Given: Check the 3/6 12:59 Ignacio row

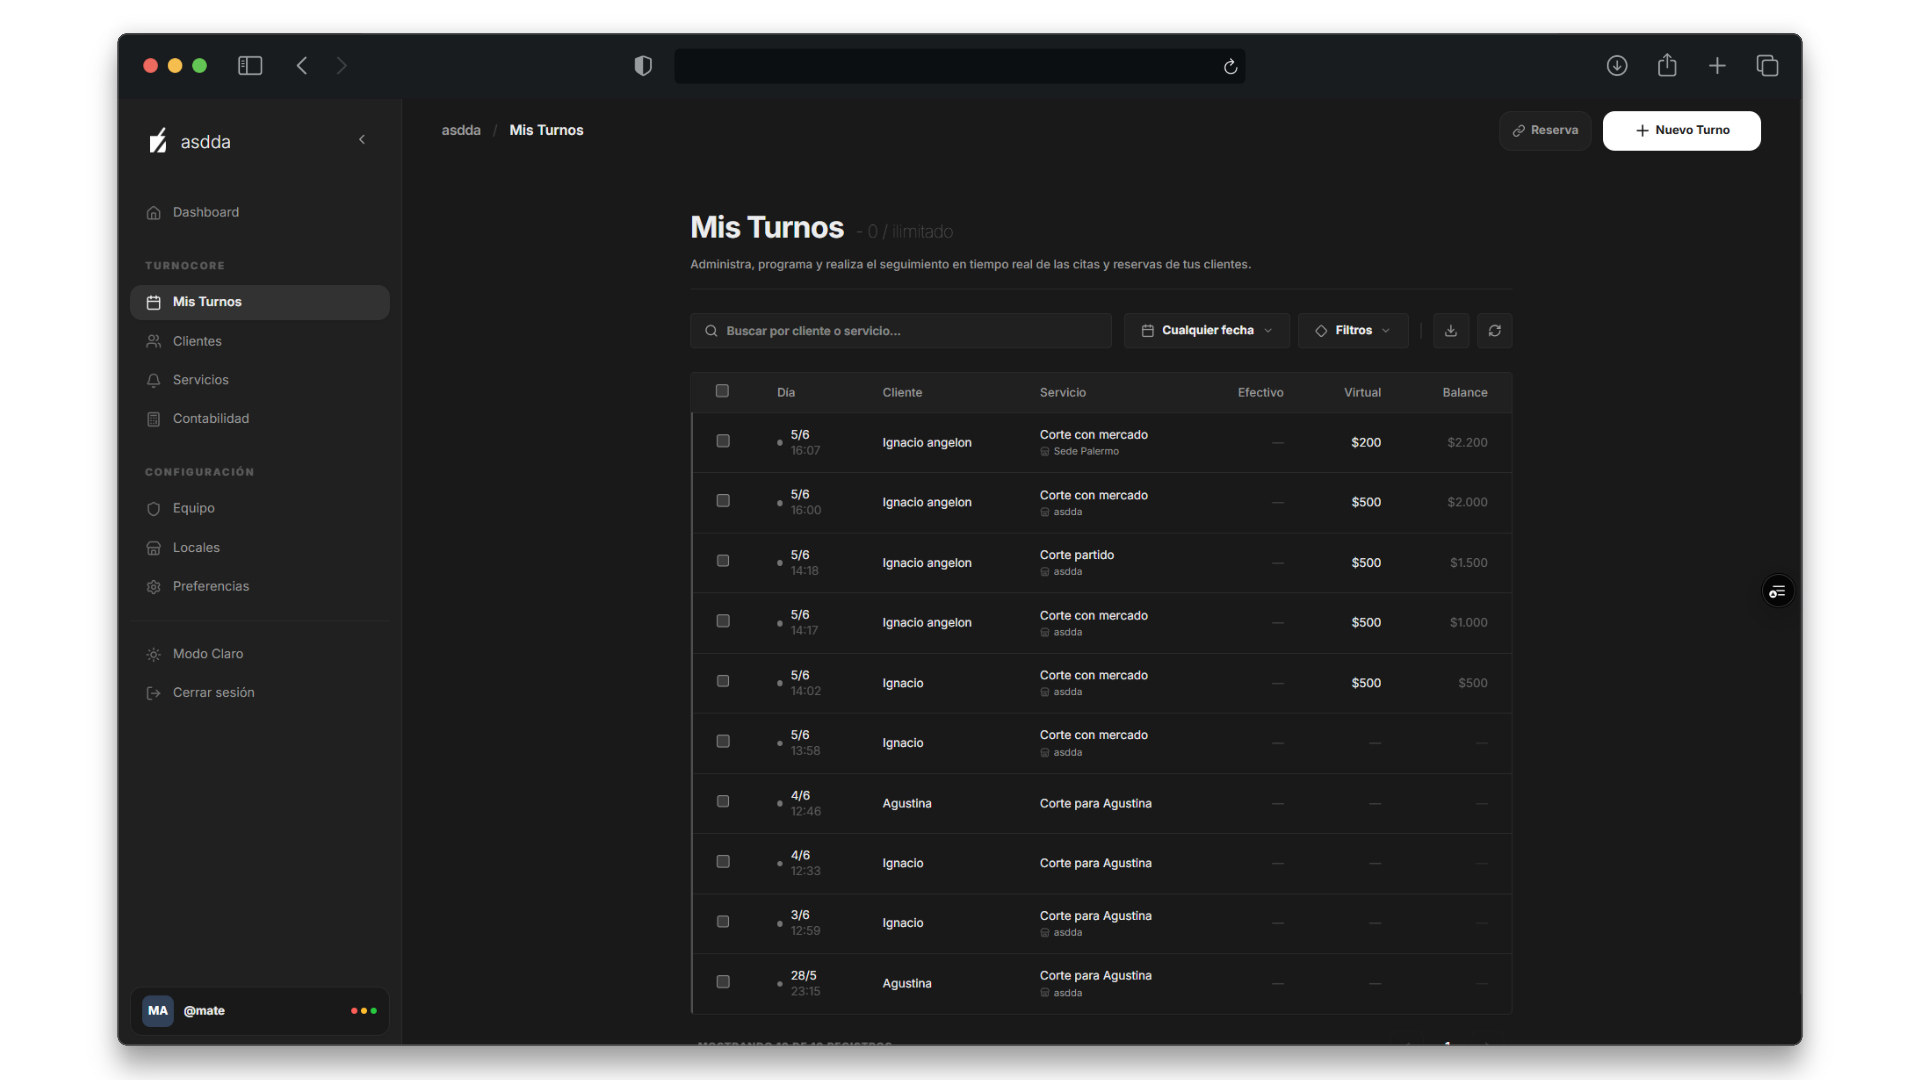Looking at the screenshot, I should point(723,922).
